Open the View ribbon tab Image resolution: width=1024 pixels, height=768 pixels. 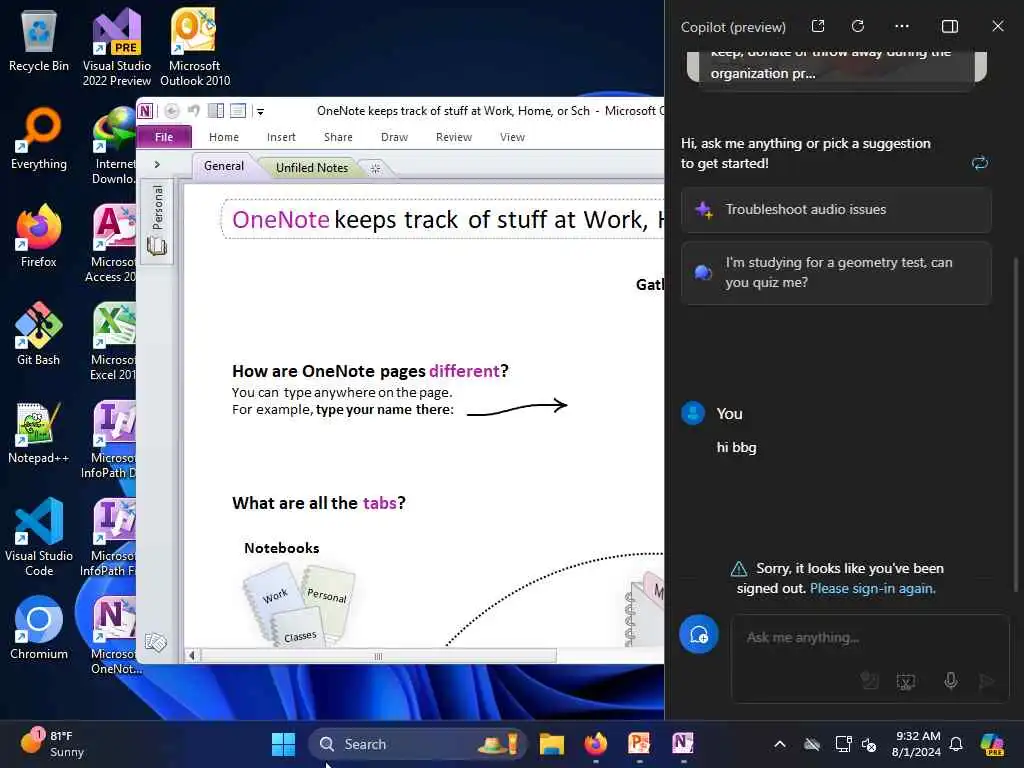(x=512, y=137)
